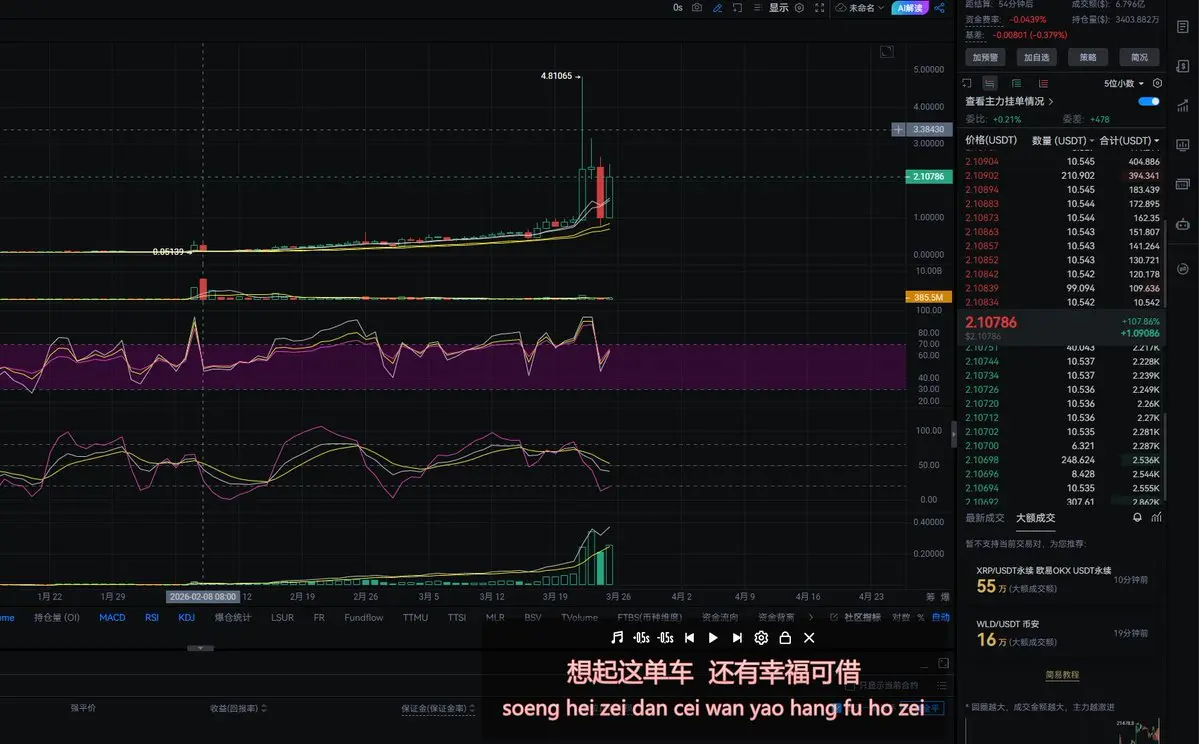
Task: Select the XRP/USDT永续 large trade entry
Action: tap(1061, 580)
